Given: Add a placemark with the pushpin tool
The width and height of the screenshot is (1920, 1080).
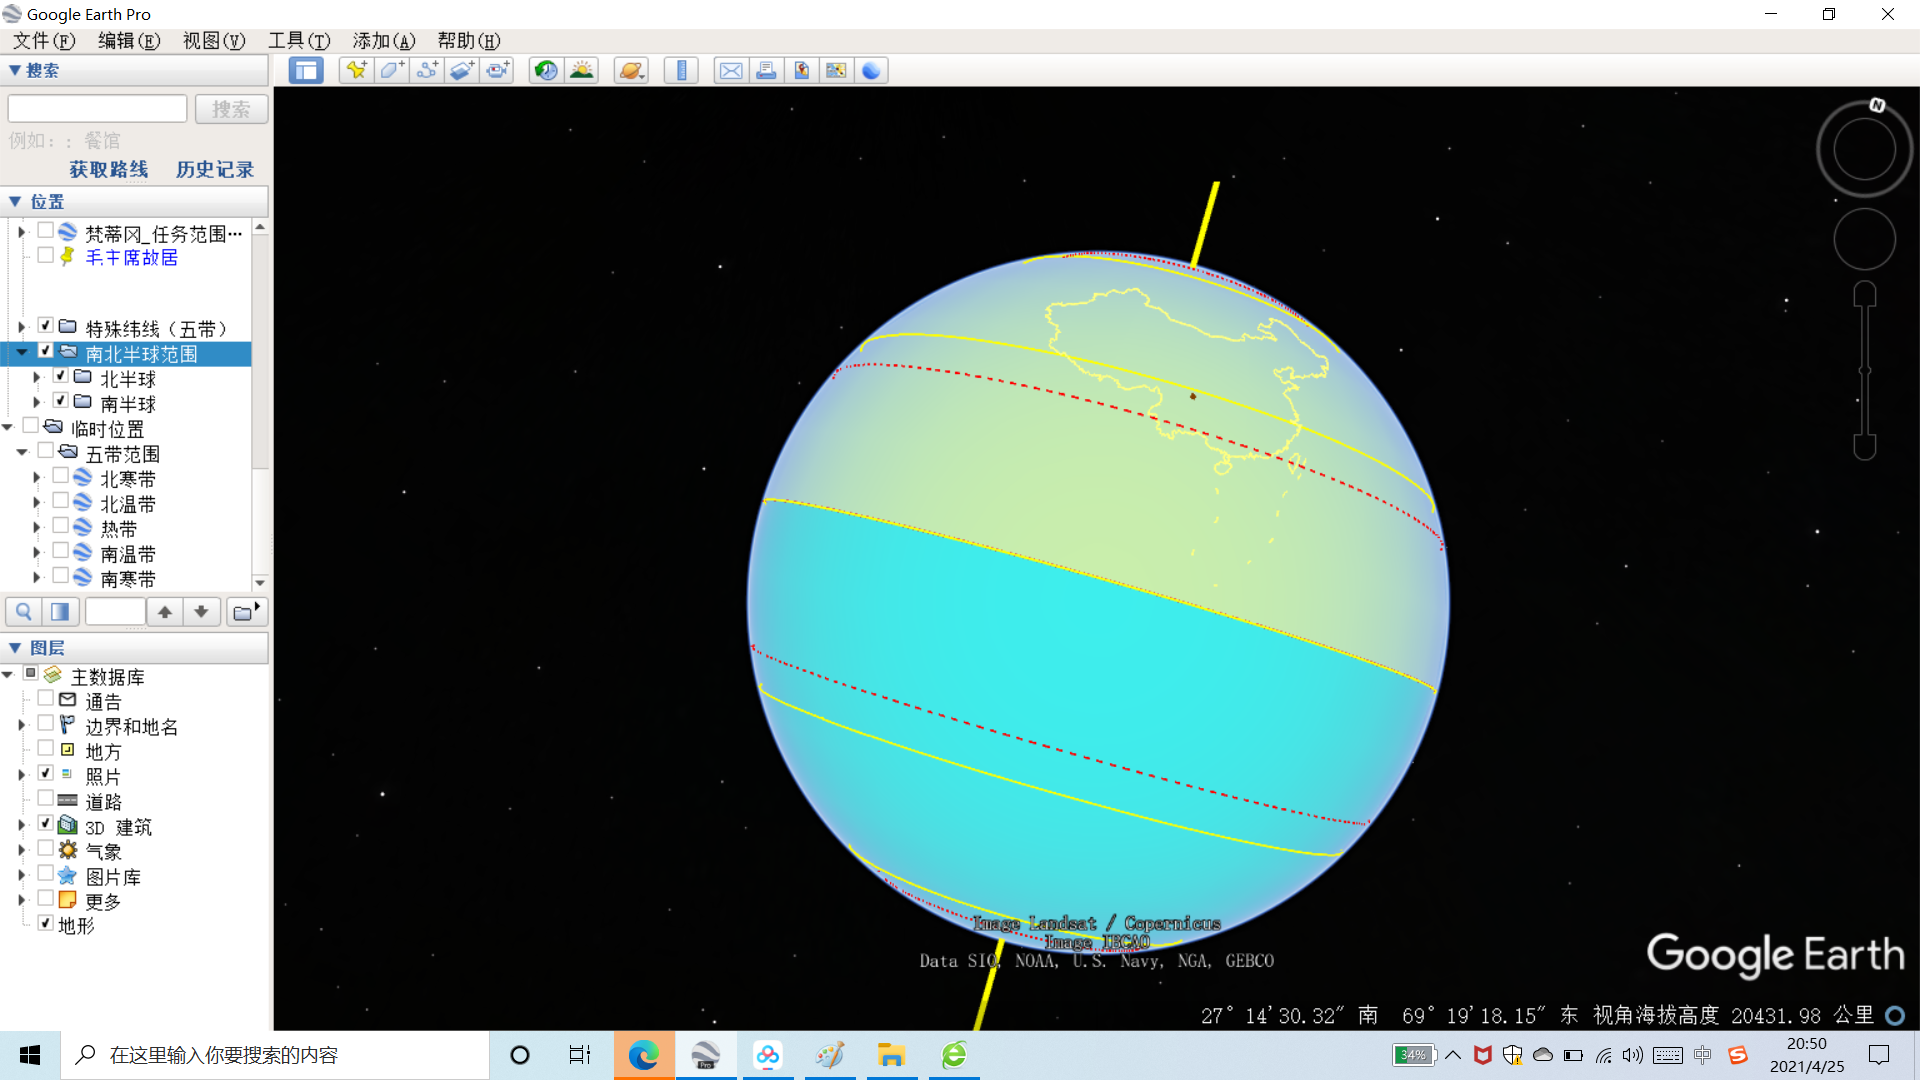Looking at the screenshot, I should [356, 70].
